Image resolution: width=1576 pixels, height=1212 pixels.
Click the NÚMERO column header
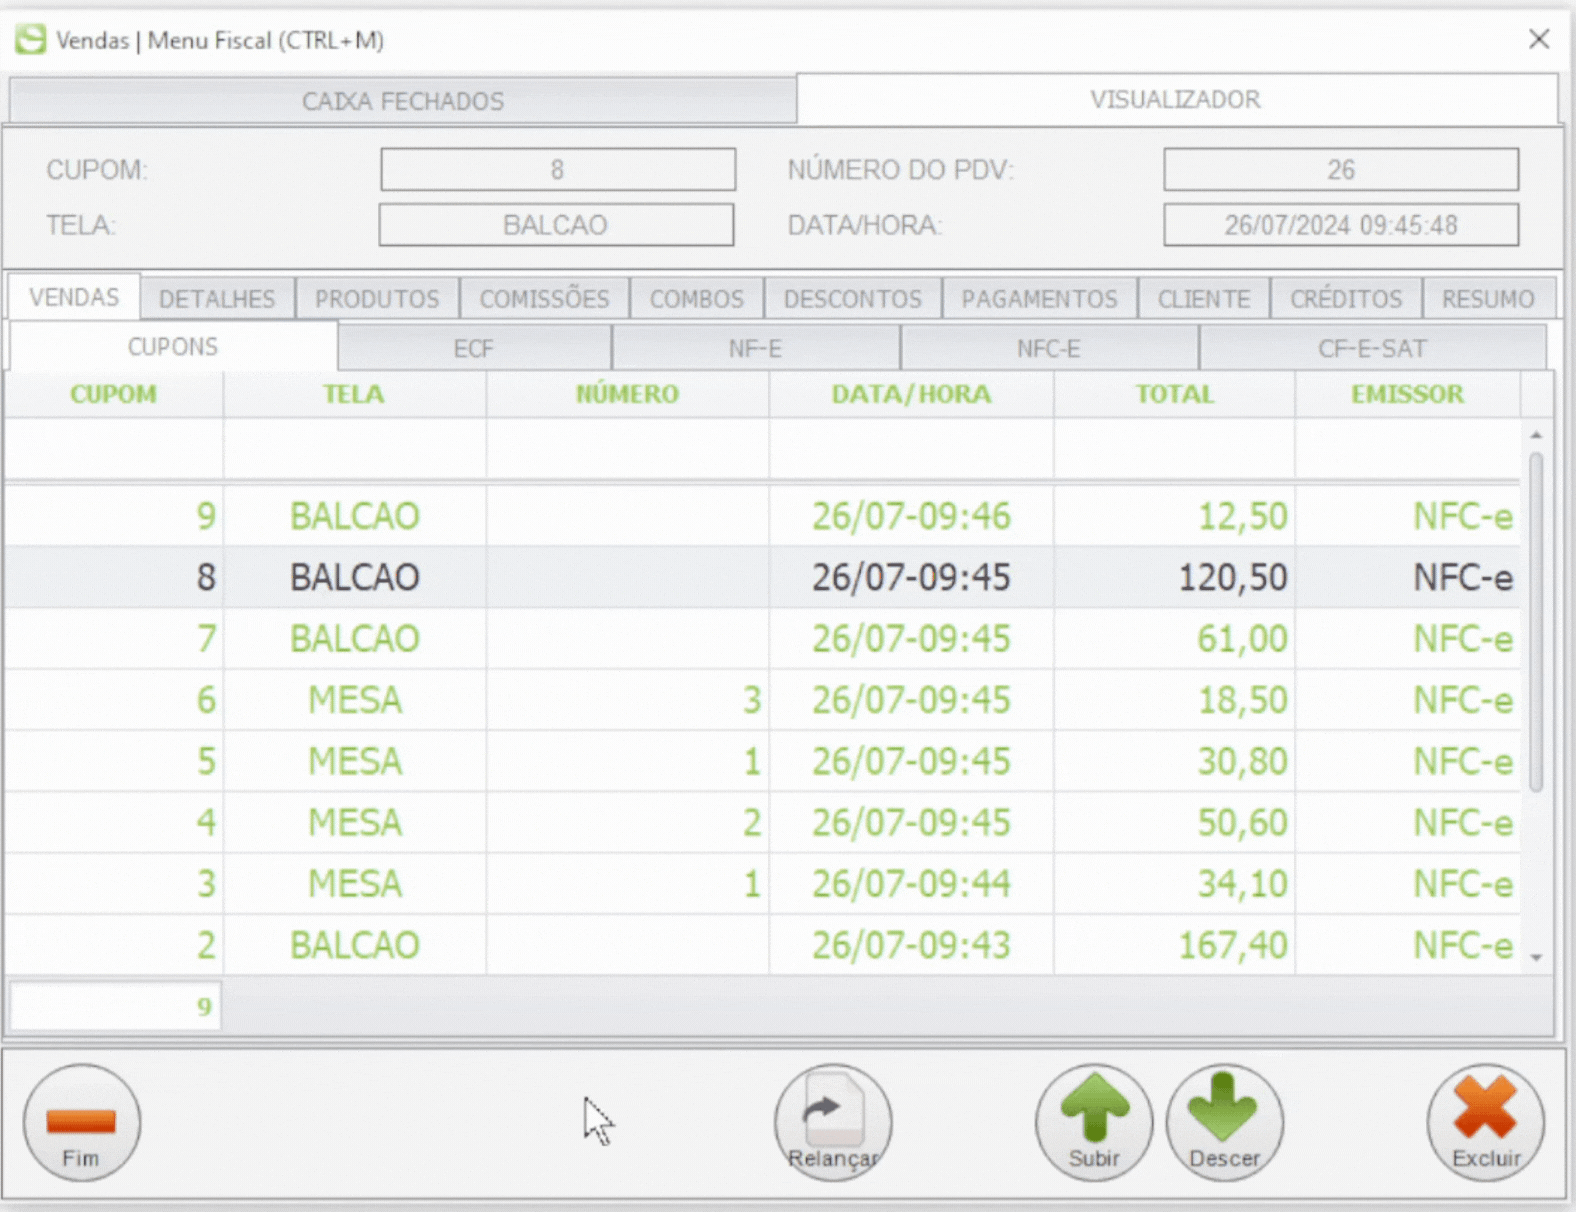pos(627,394)
